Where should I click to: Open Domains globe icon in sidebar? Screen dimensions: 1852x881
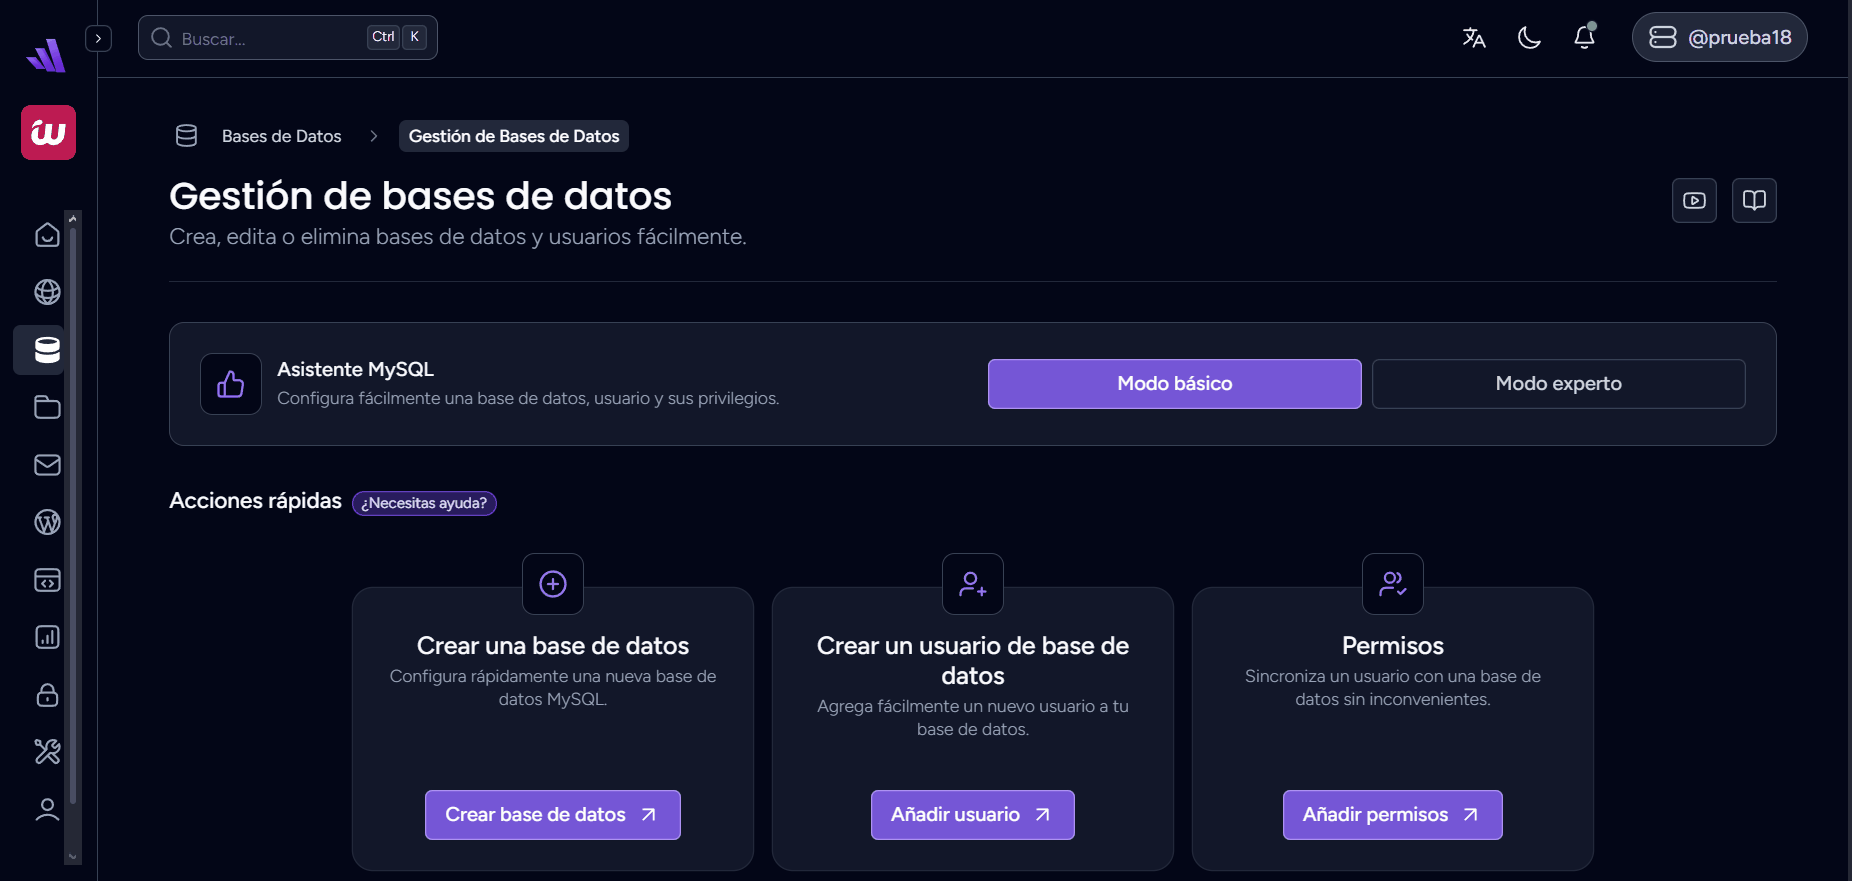[x=47, y=292]
